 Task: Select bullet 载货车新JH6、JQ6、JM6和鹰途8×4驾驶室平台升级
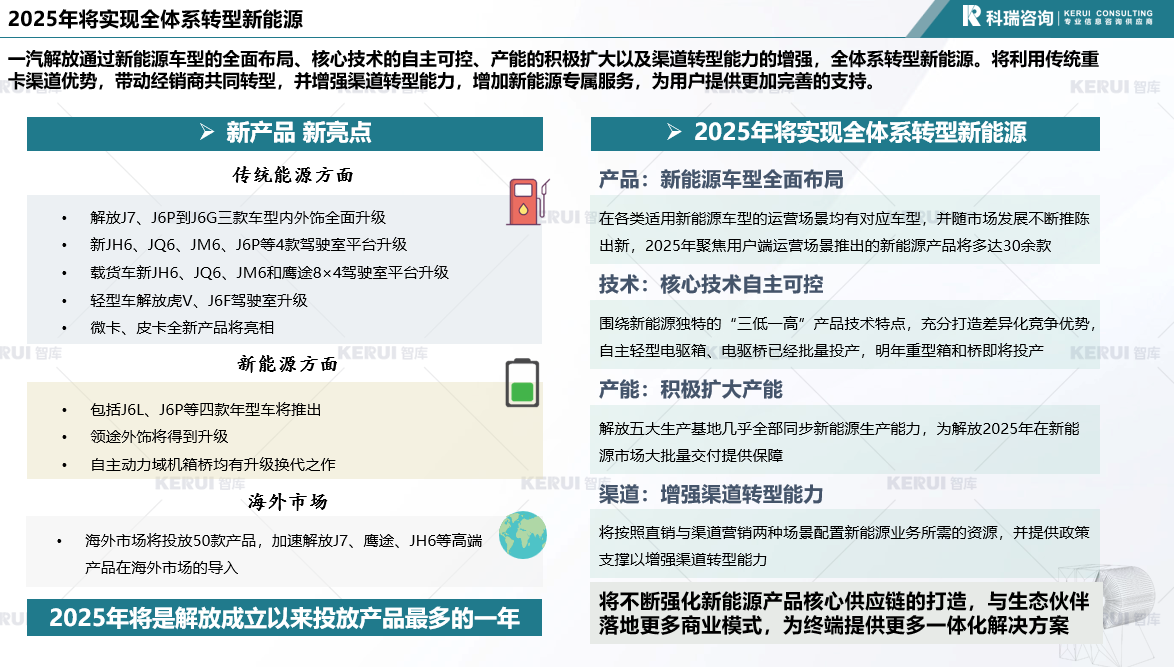[x=270, y=272]
